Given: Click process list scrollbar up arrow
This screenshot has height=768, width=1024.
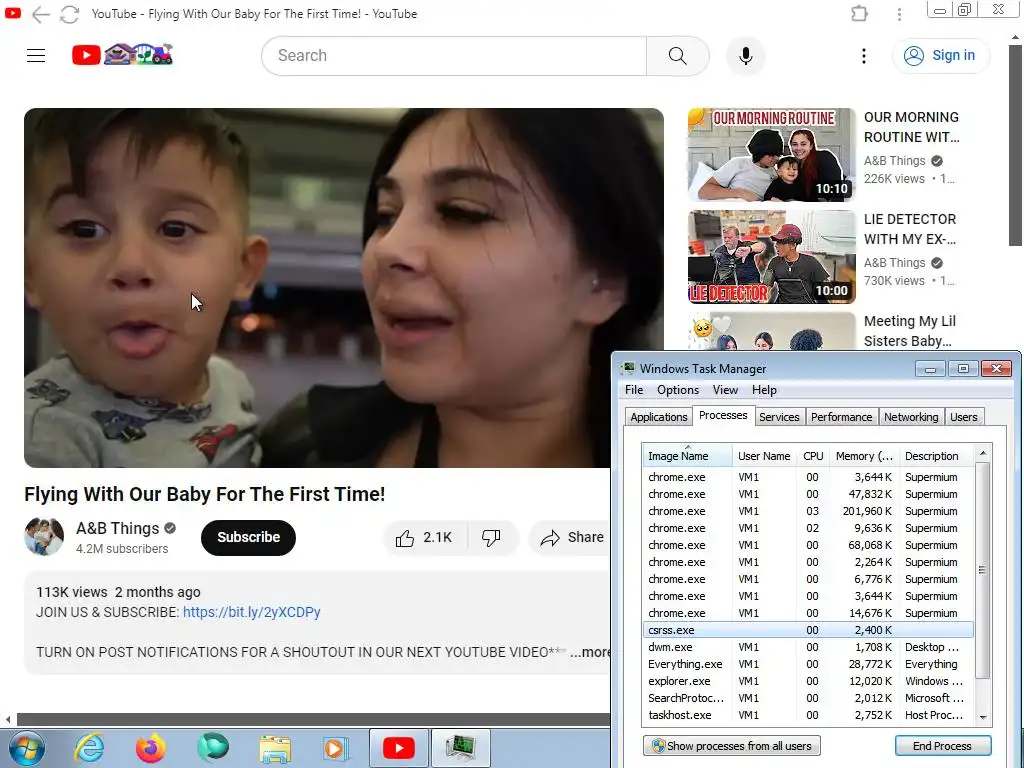Looking at the screenshot, I should pyautogui.click(x=983, y=453).
